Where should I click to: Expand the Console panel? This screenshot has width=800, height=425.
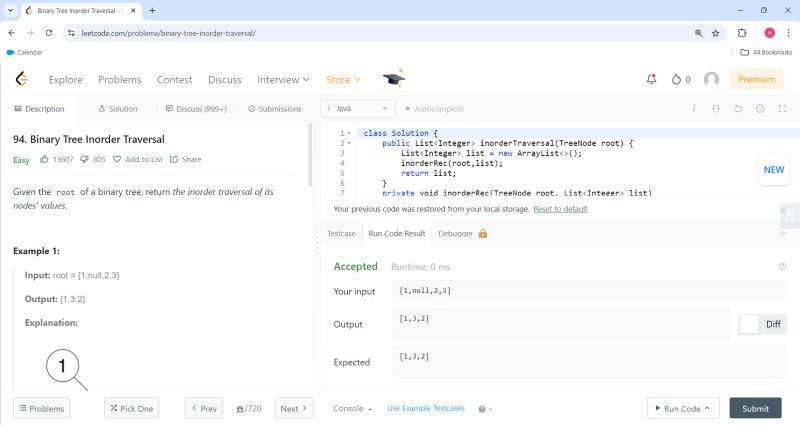(x=353, y=409)
